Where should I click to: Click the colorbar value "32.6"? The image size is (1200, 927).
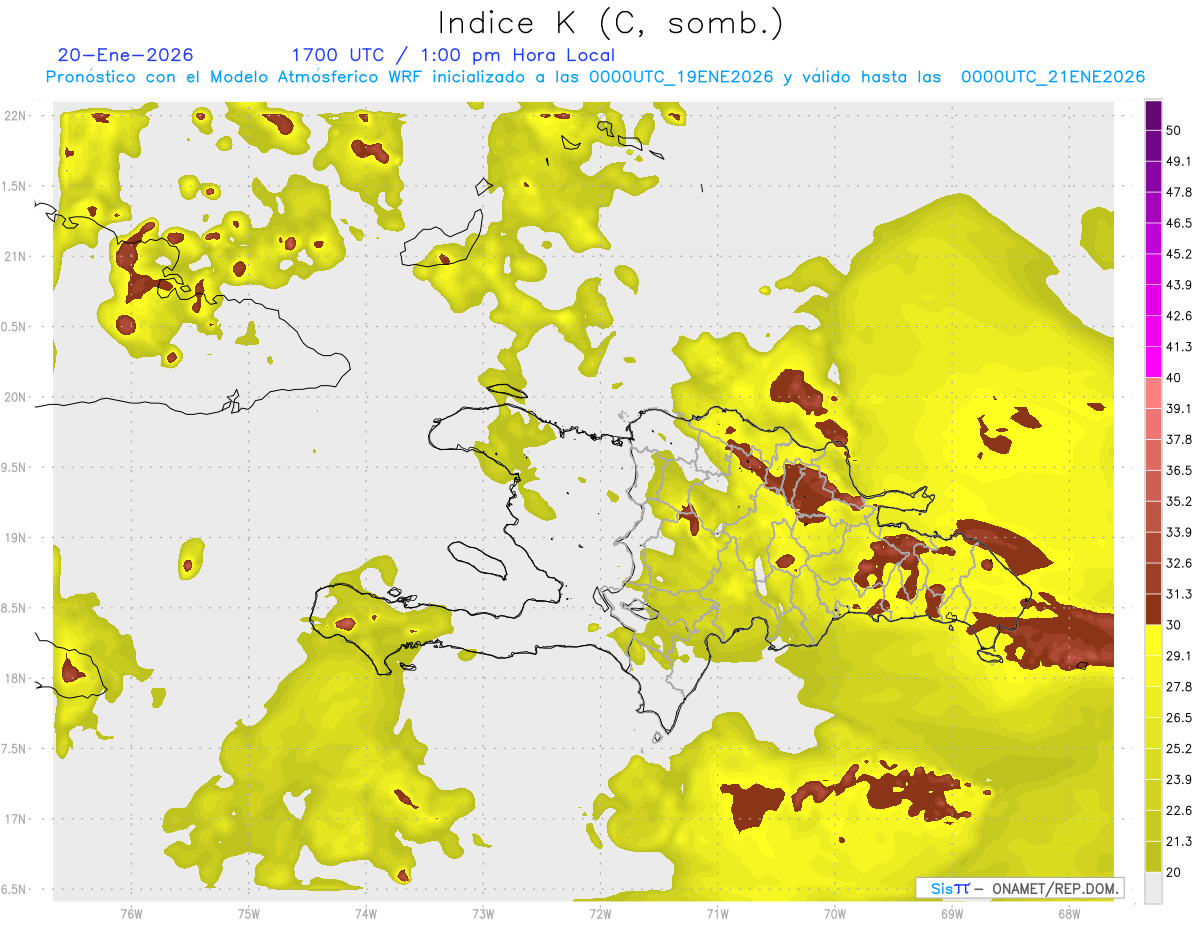point(1179,563)
